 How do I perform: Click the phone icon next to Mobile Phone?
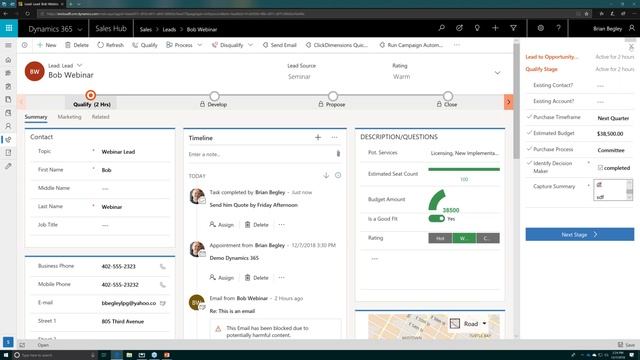pos(163,285)
